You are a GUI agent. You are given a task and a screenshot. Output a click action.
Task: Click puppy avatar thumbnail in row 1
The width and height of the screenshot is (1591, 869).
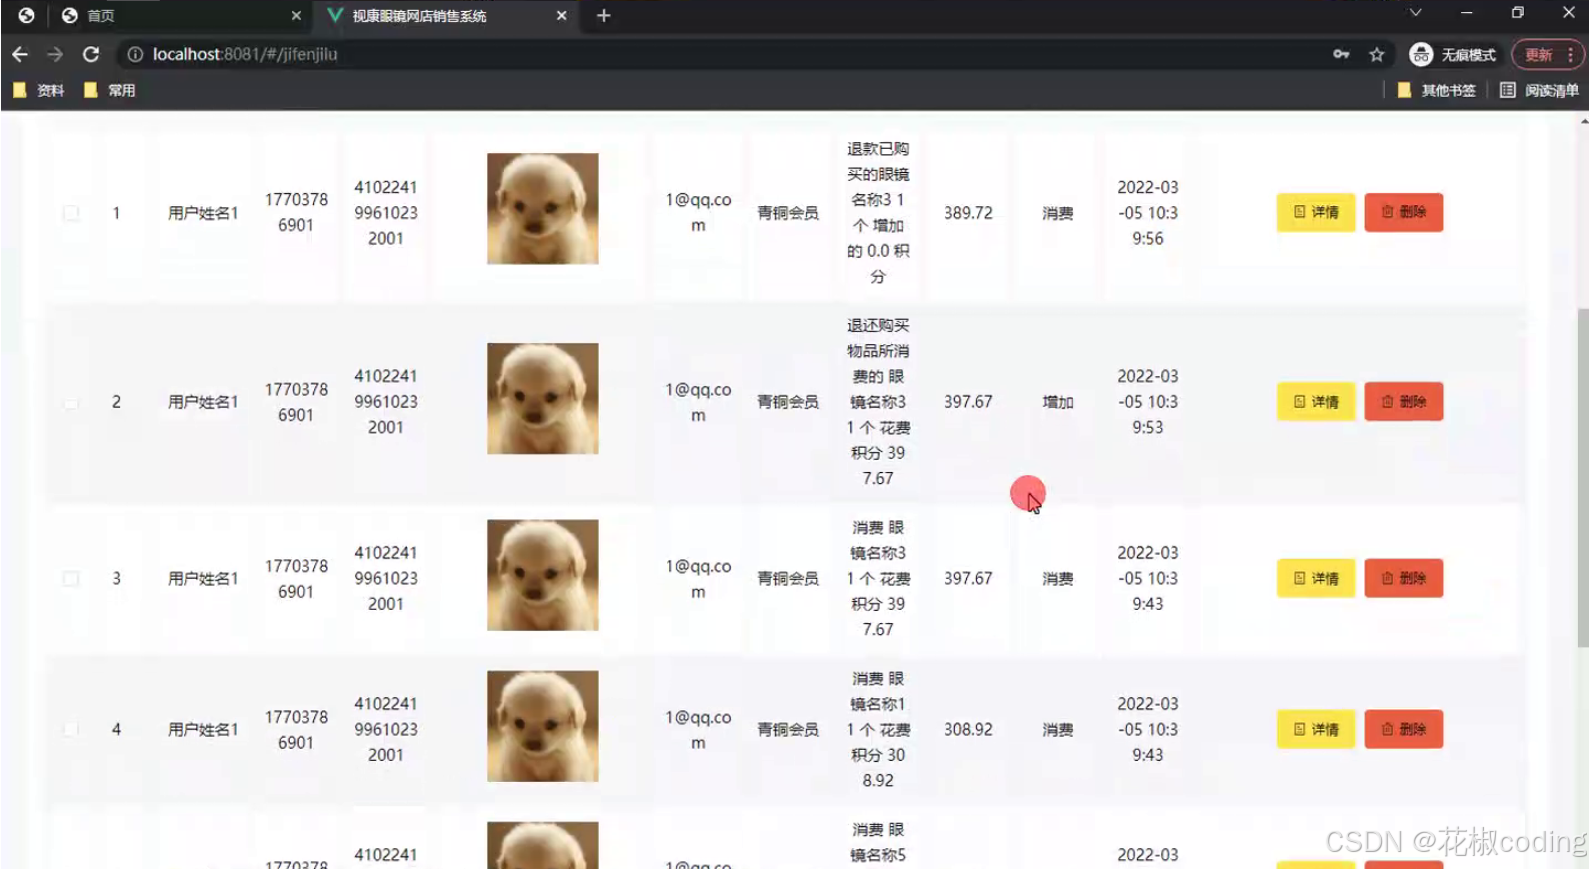542,208
